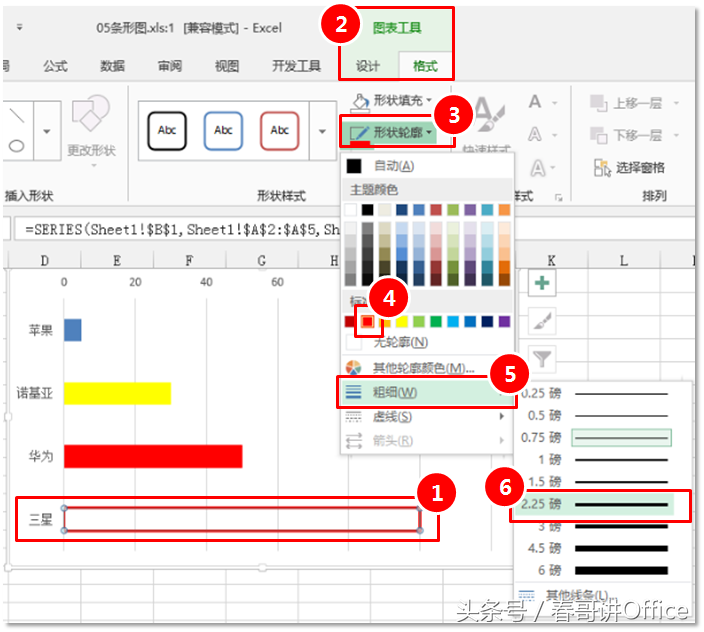Select column L header
Viewport: 704px width, 632px height.
pos(624,260)
